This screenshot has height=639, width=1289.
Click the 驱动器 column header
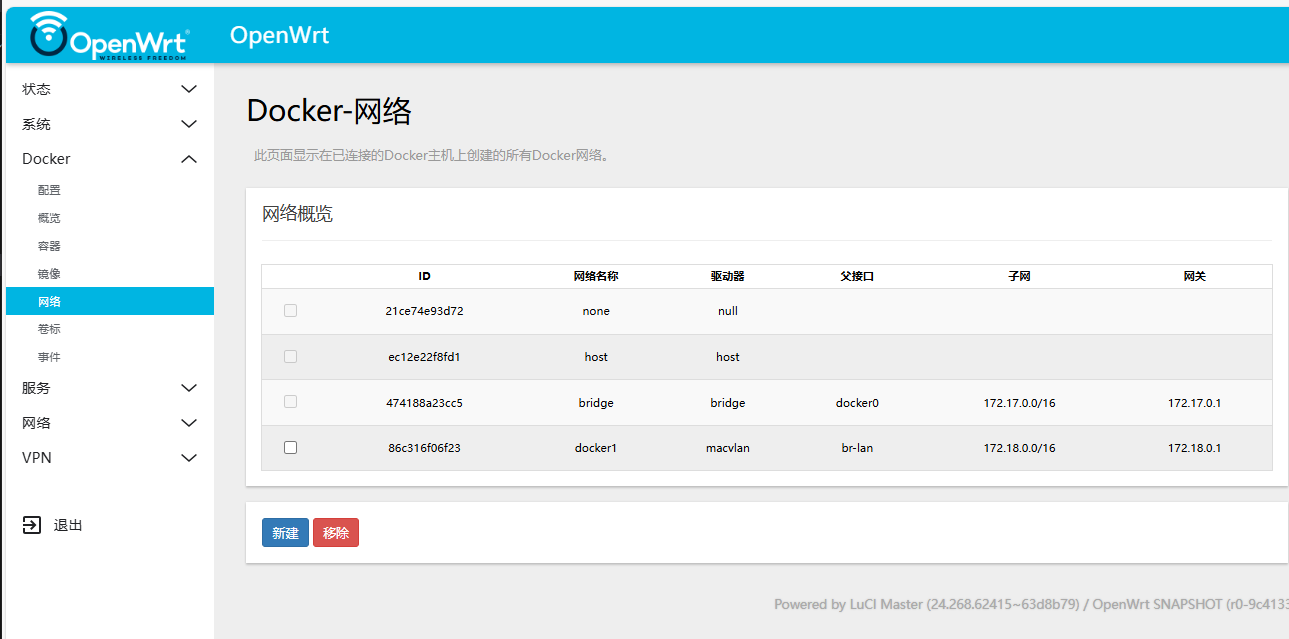coord(728,276)
